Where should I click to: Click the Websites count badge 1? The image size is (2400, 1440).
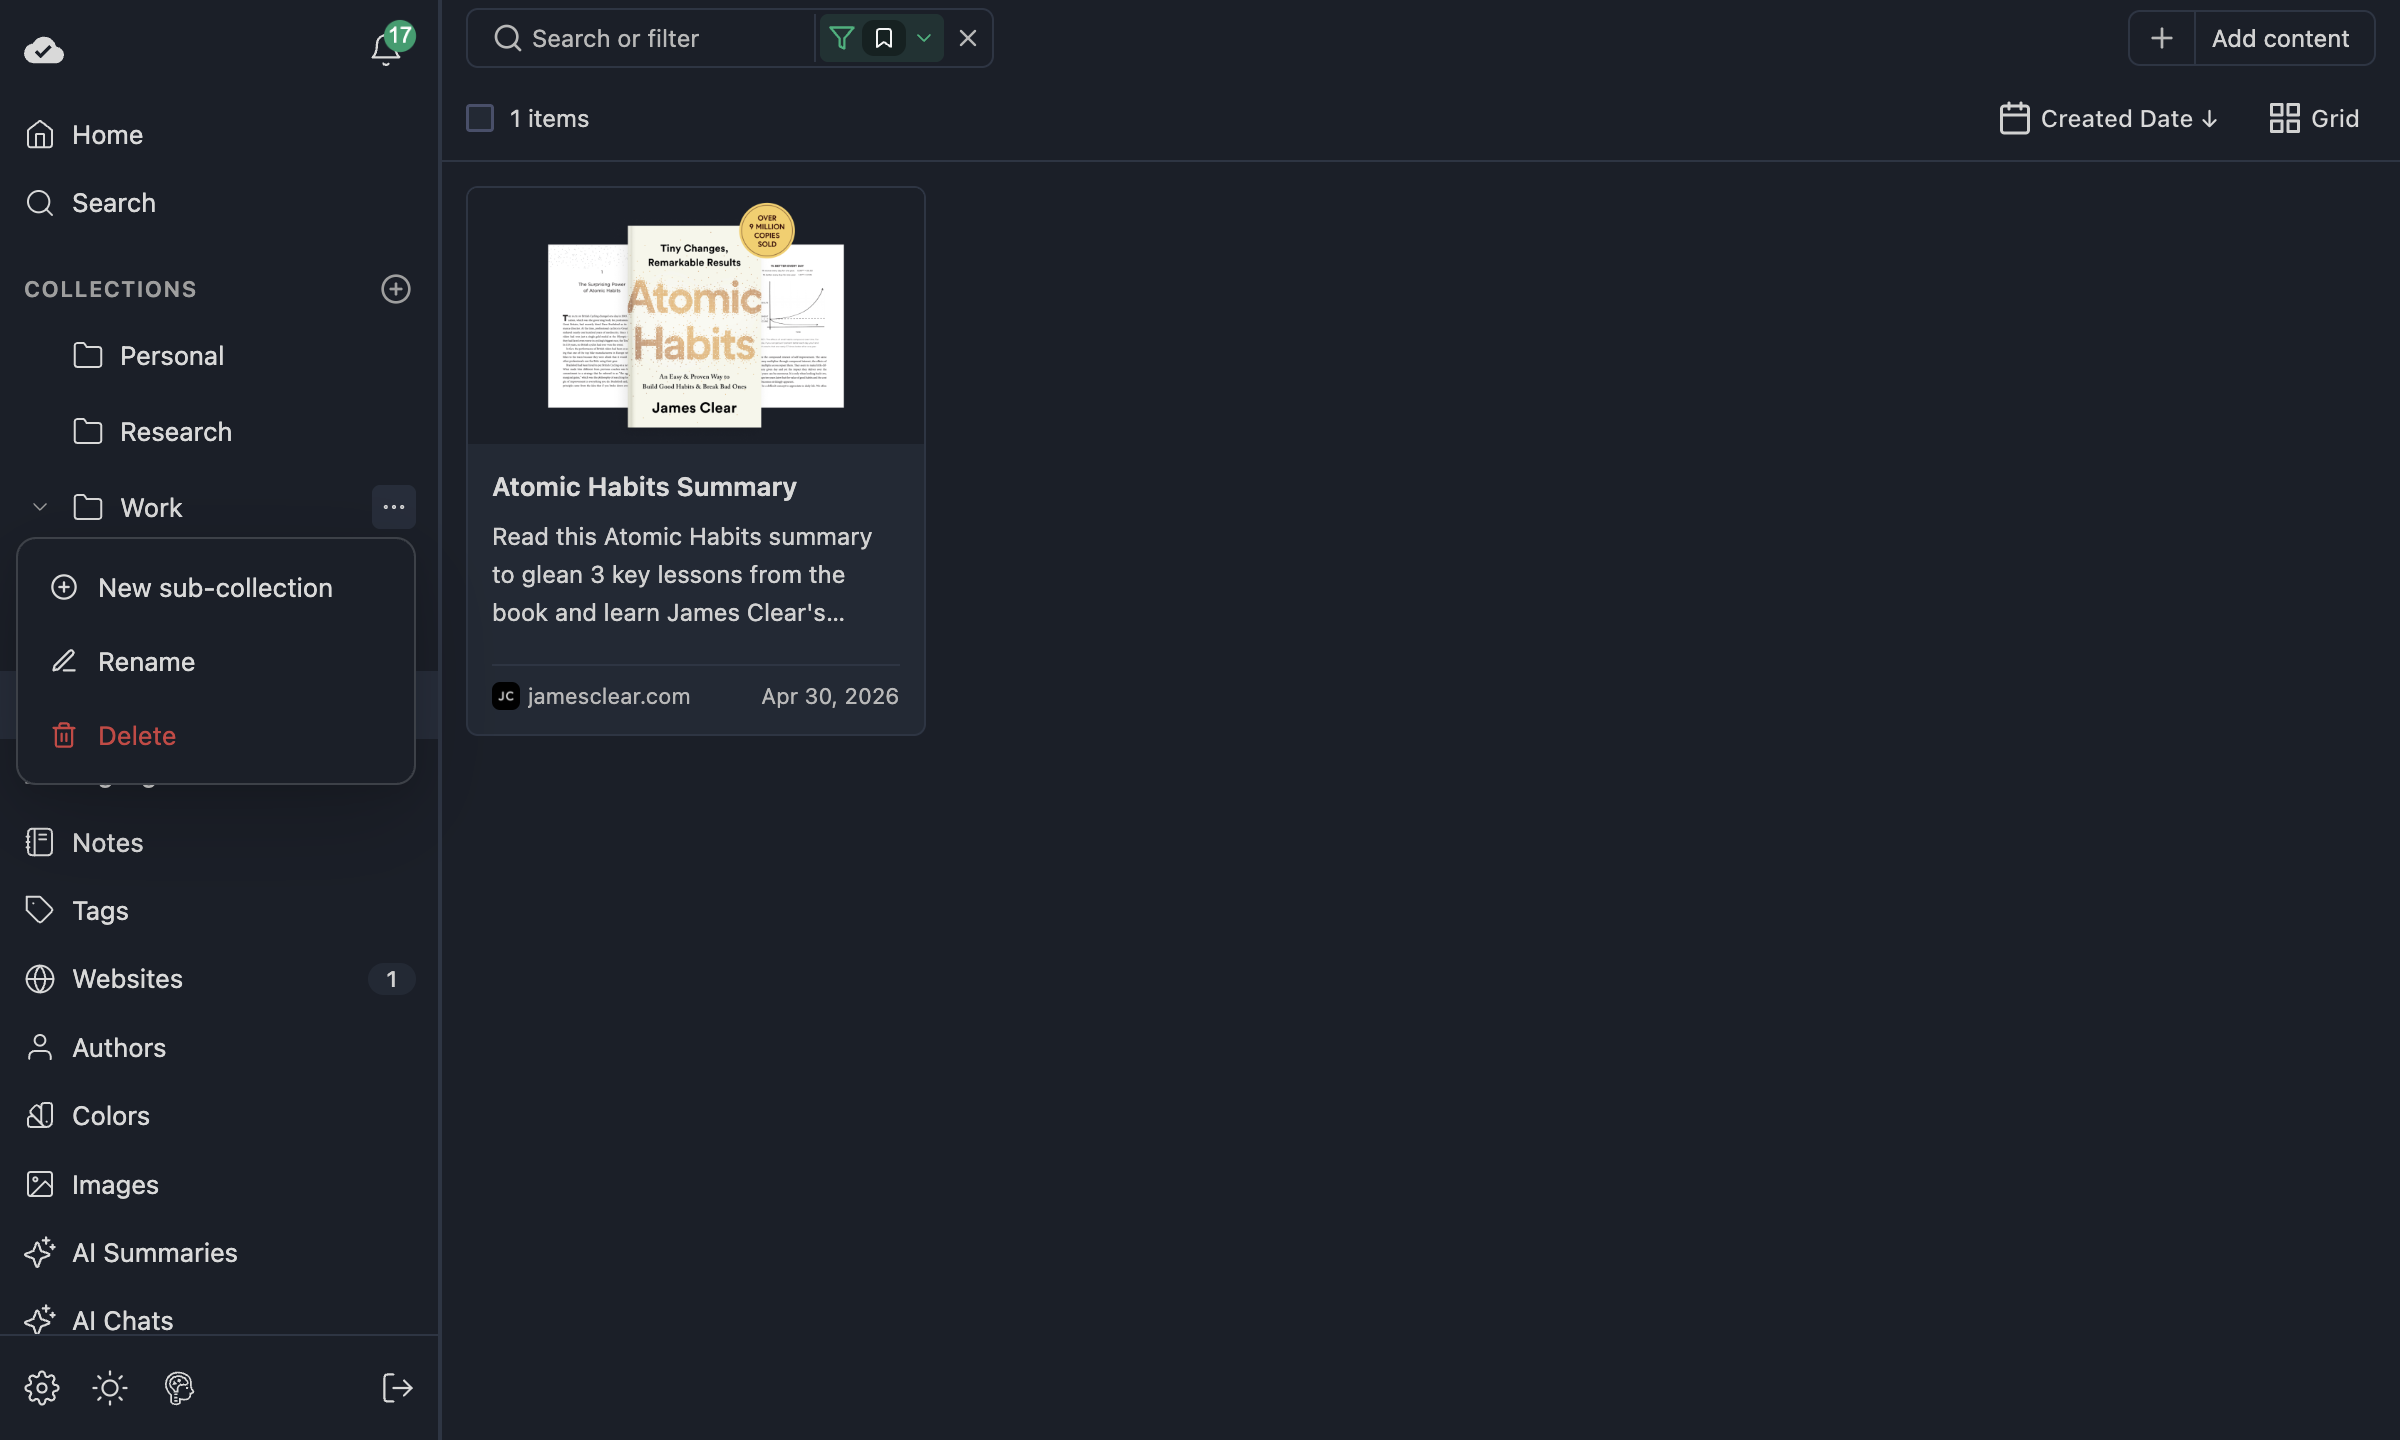[392, 979]
